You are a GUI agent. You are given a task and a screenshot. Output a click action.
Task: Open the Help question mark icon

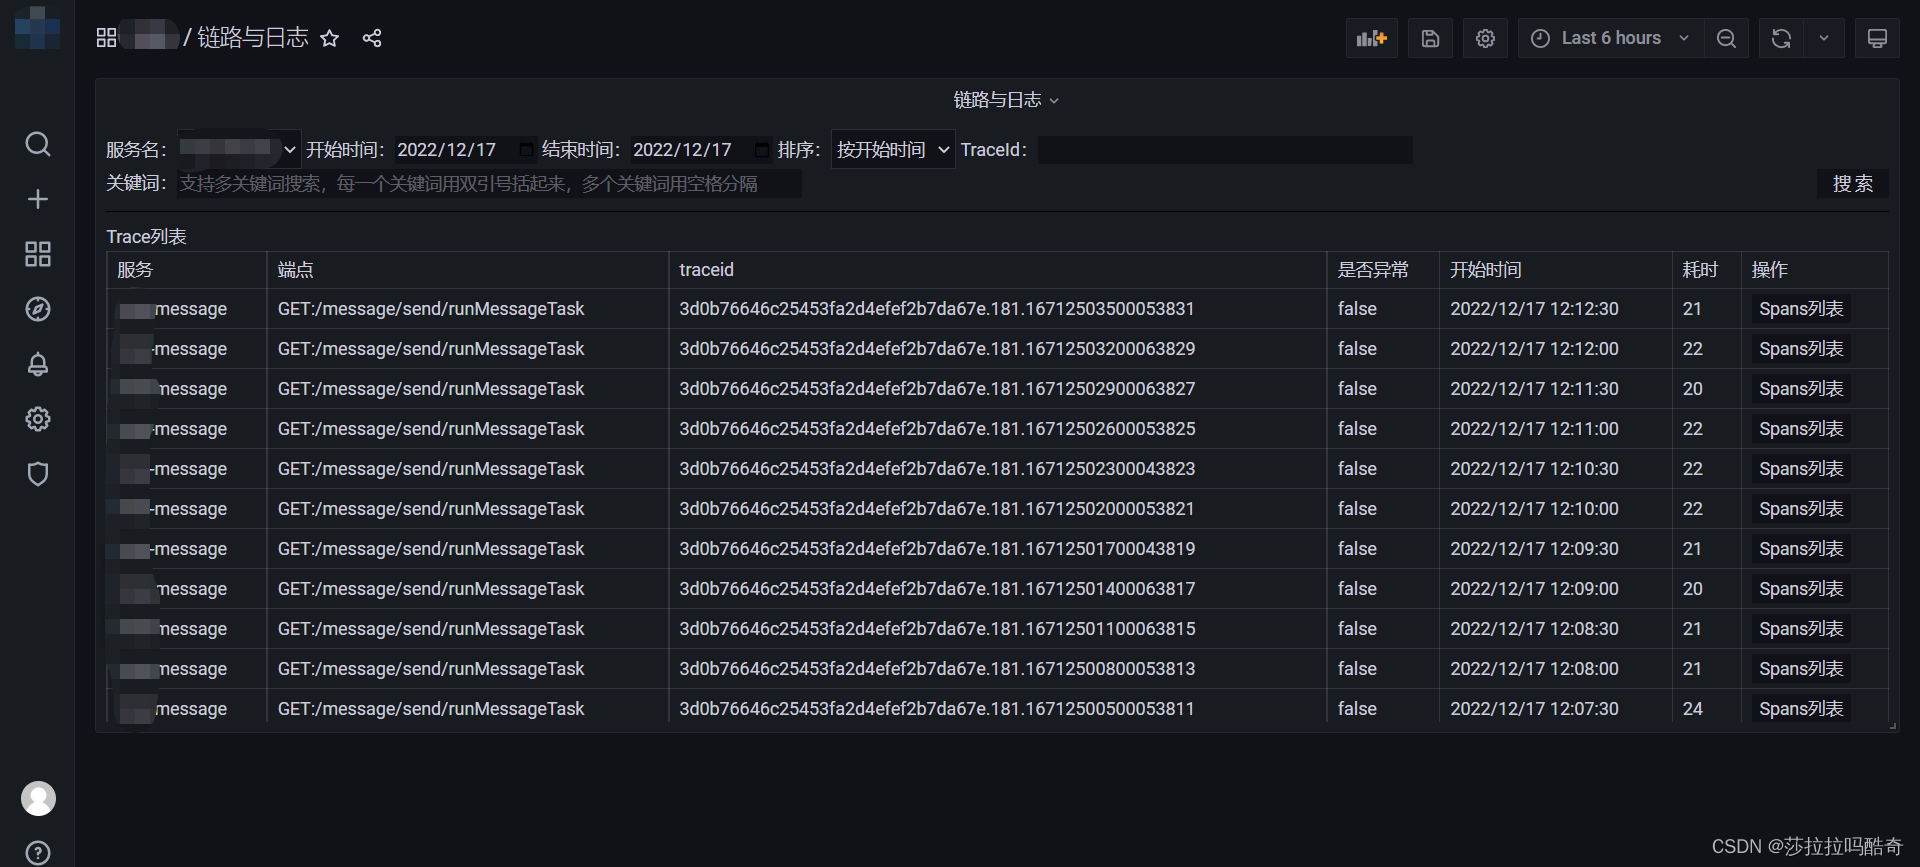pos(38,853)
